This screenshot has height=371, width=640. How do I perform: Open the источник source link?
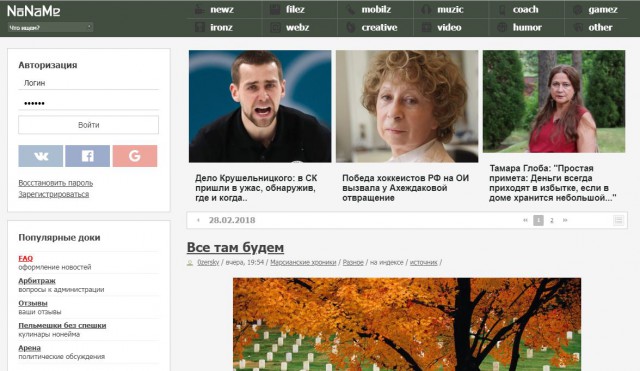click(423, 262)
